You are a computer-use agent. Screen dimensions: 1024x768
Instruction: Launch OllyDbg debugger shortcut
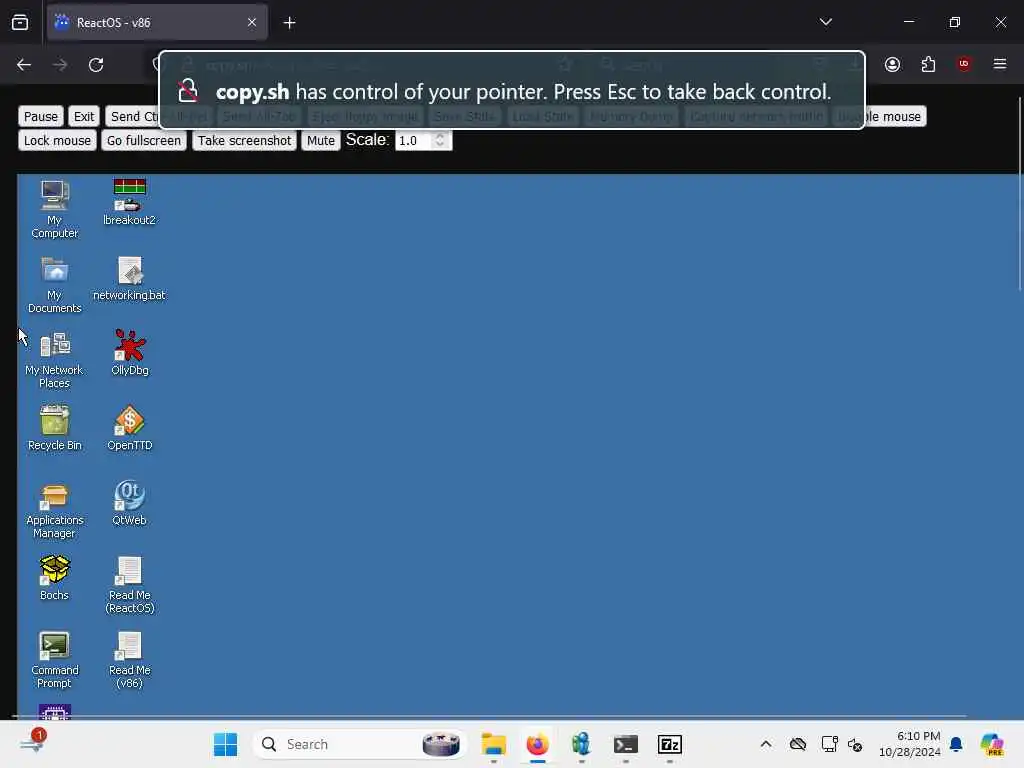129,353
